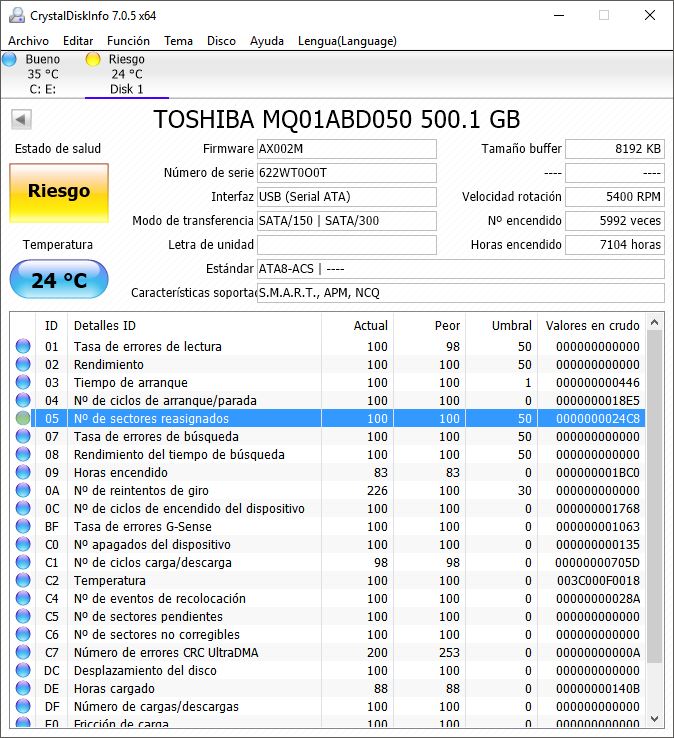Image resolution: width=674 pixels, height=738 pixels.
Task: Open the Editar menu
Action: (78, 41)
